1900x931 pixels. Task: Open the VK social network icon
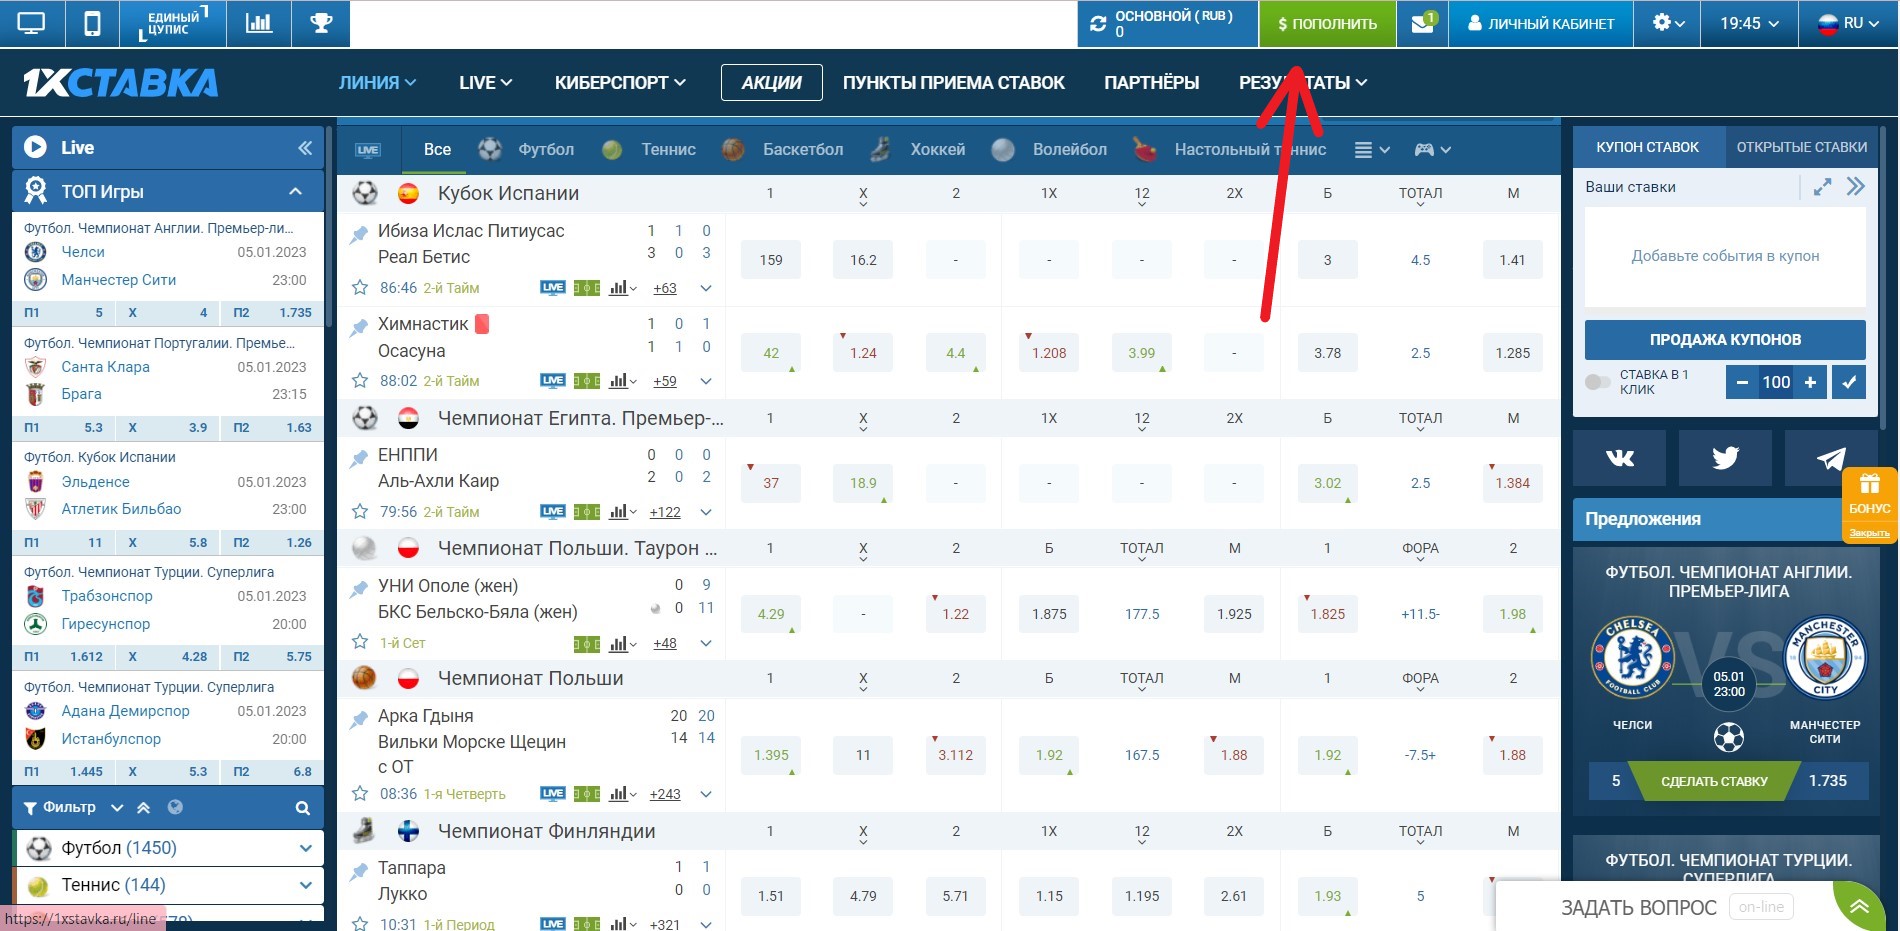tap(1619, 458)
